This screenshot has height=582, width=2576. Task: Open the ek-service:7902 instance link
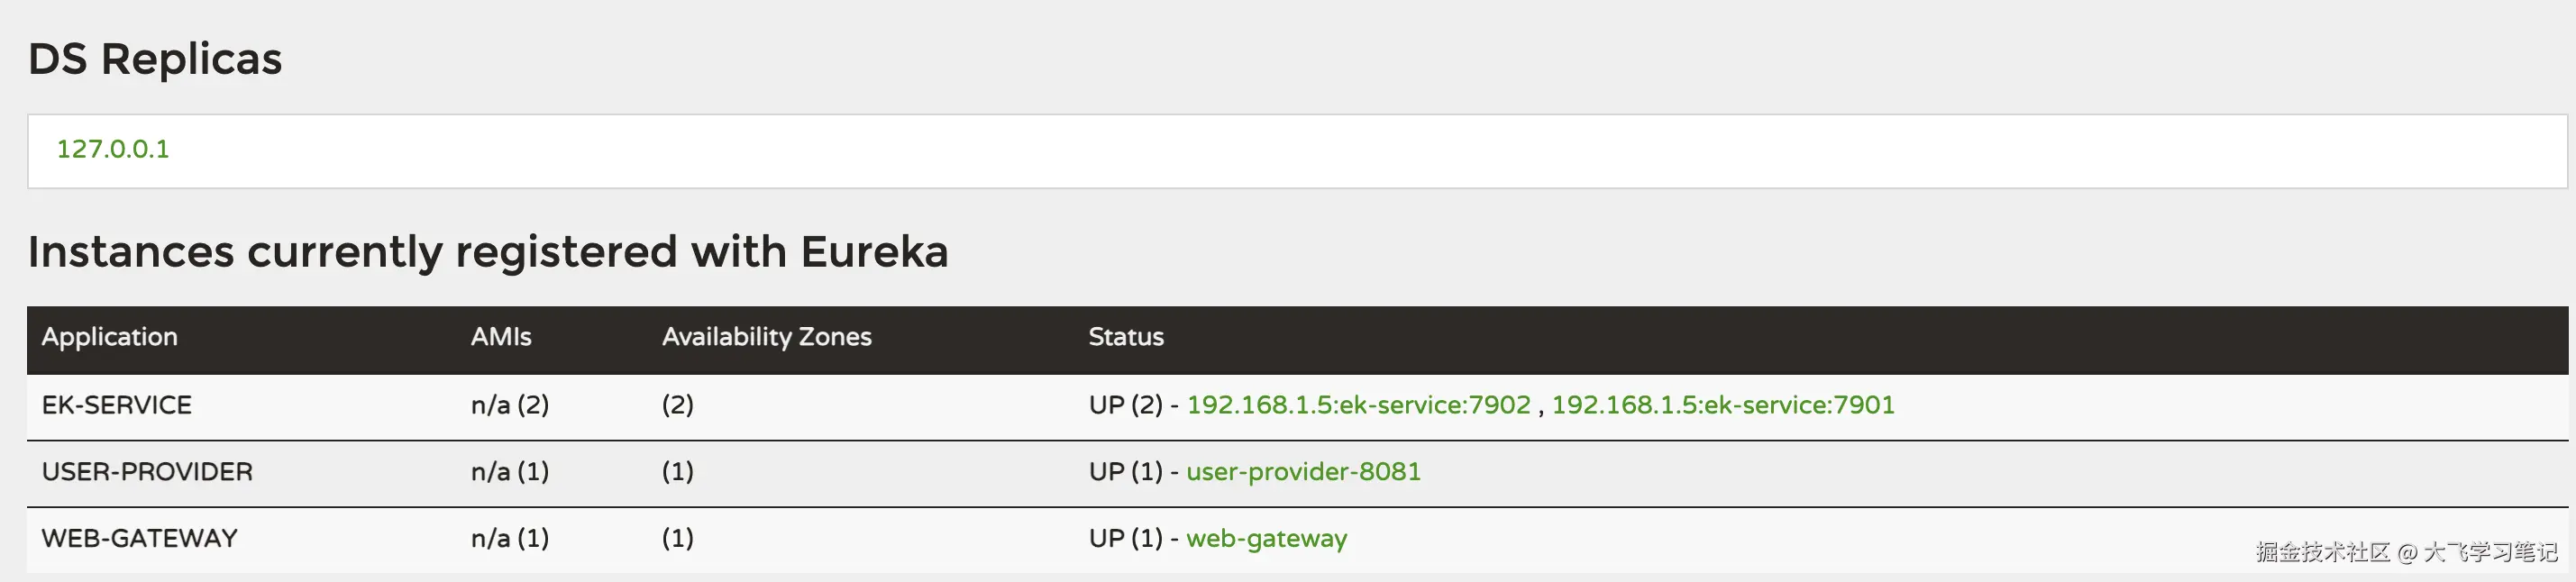coord(1358,405)
